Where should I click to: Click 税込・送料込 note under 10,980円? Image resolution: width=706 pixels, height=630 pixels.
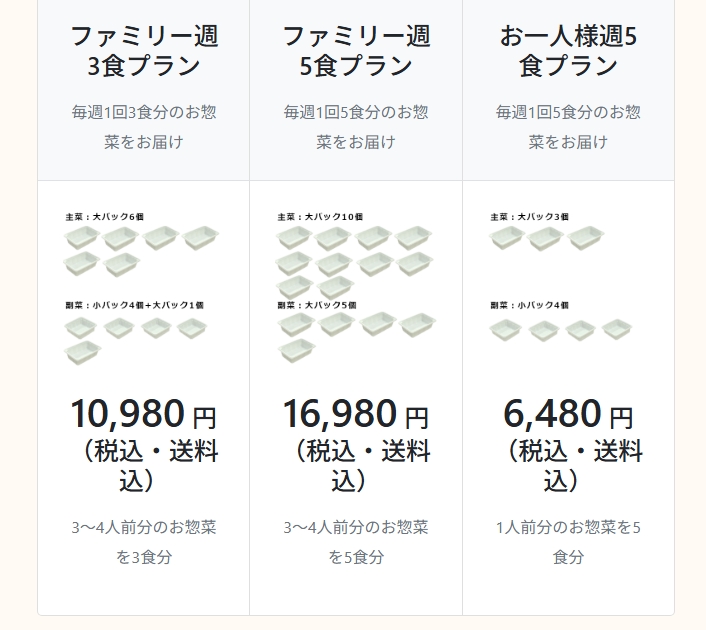click(144, 465)
